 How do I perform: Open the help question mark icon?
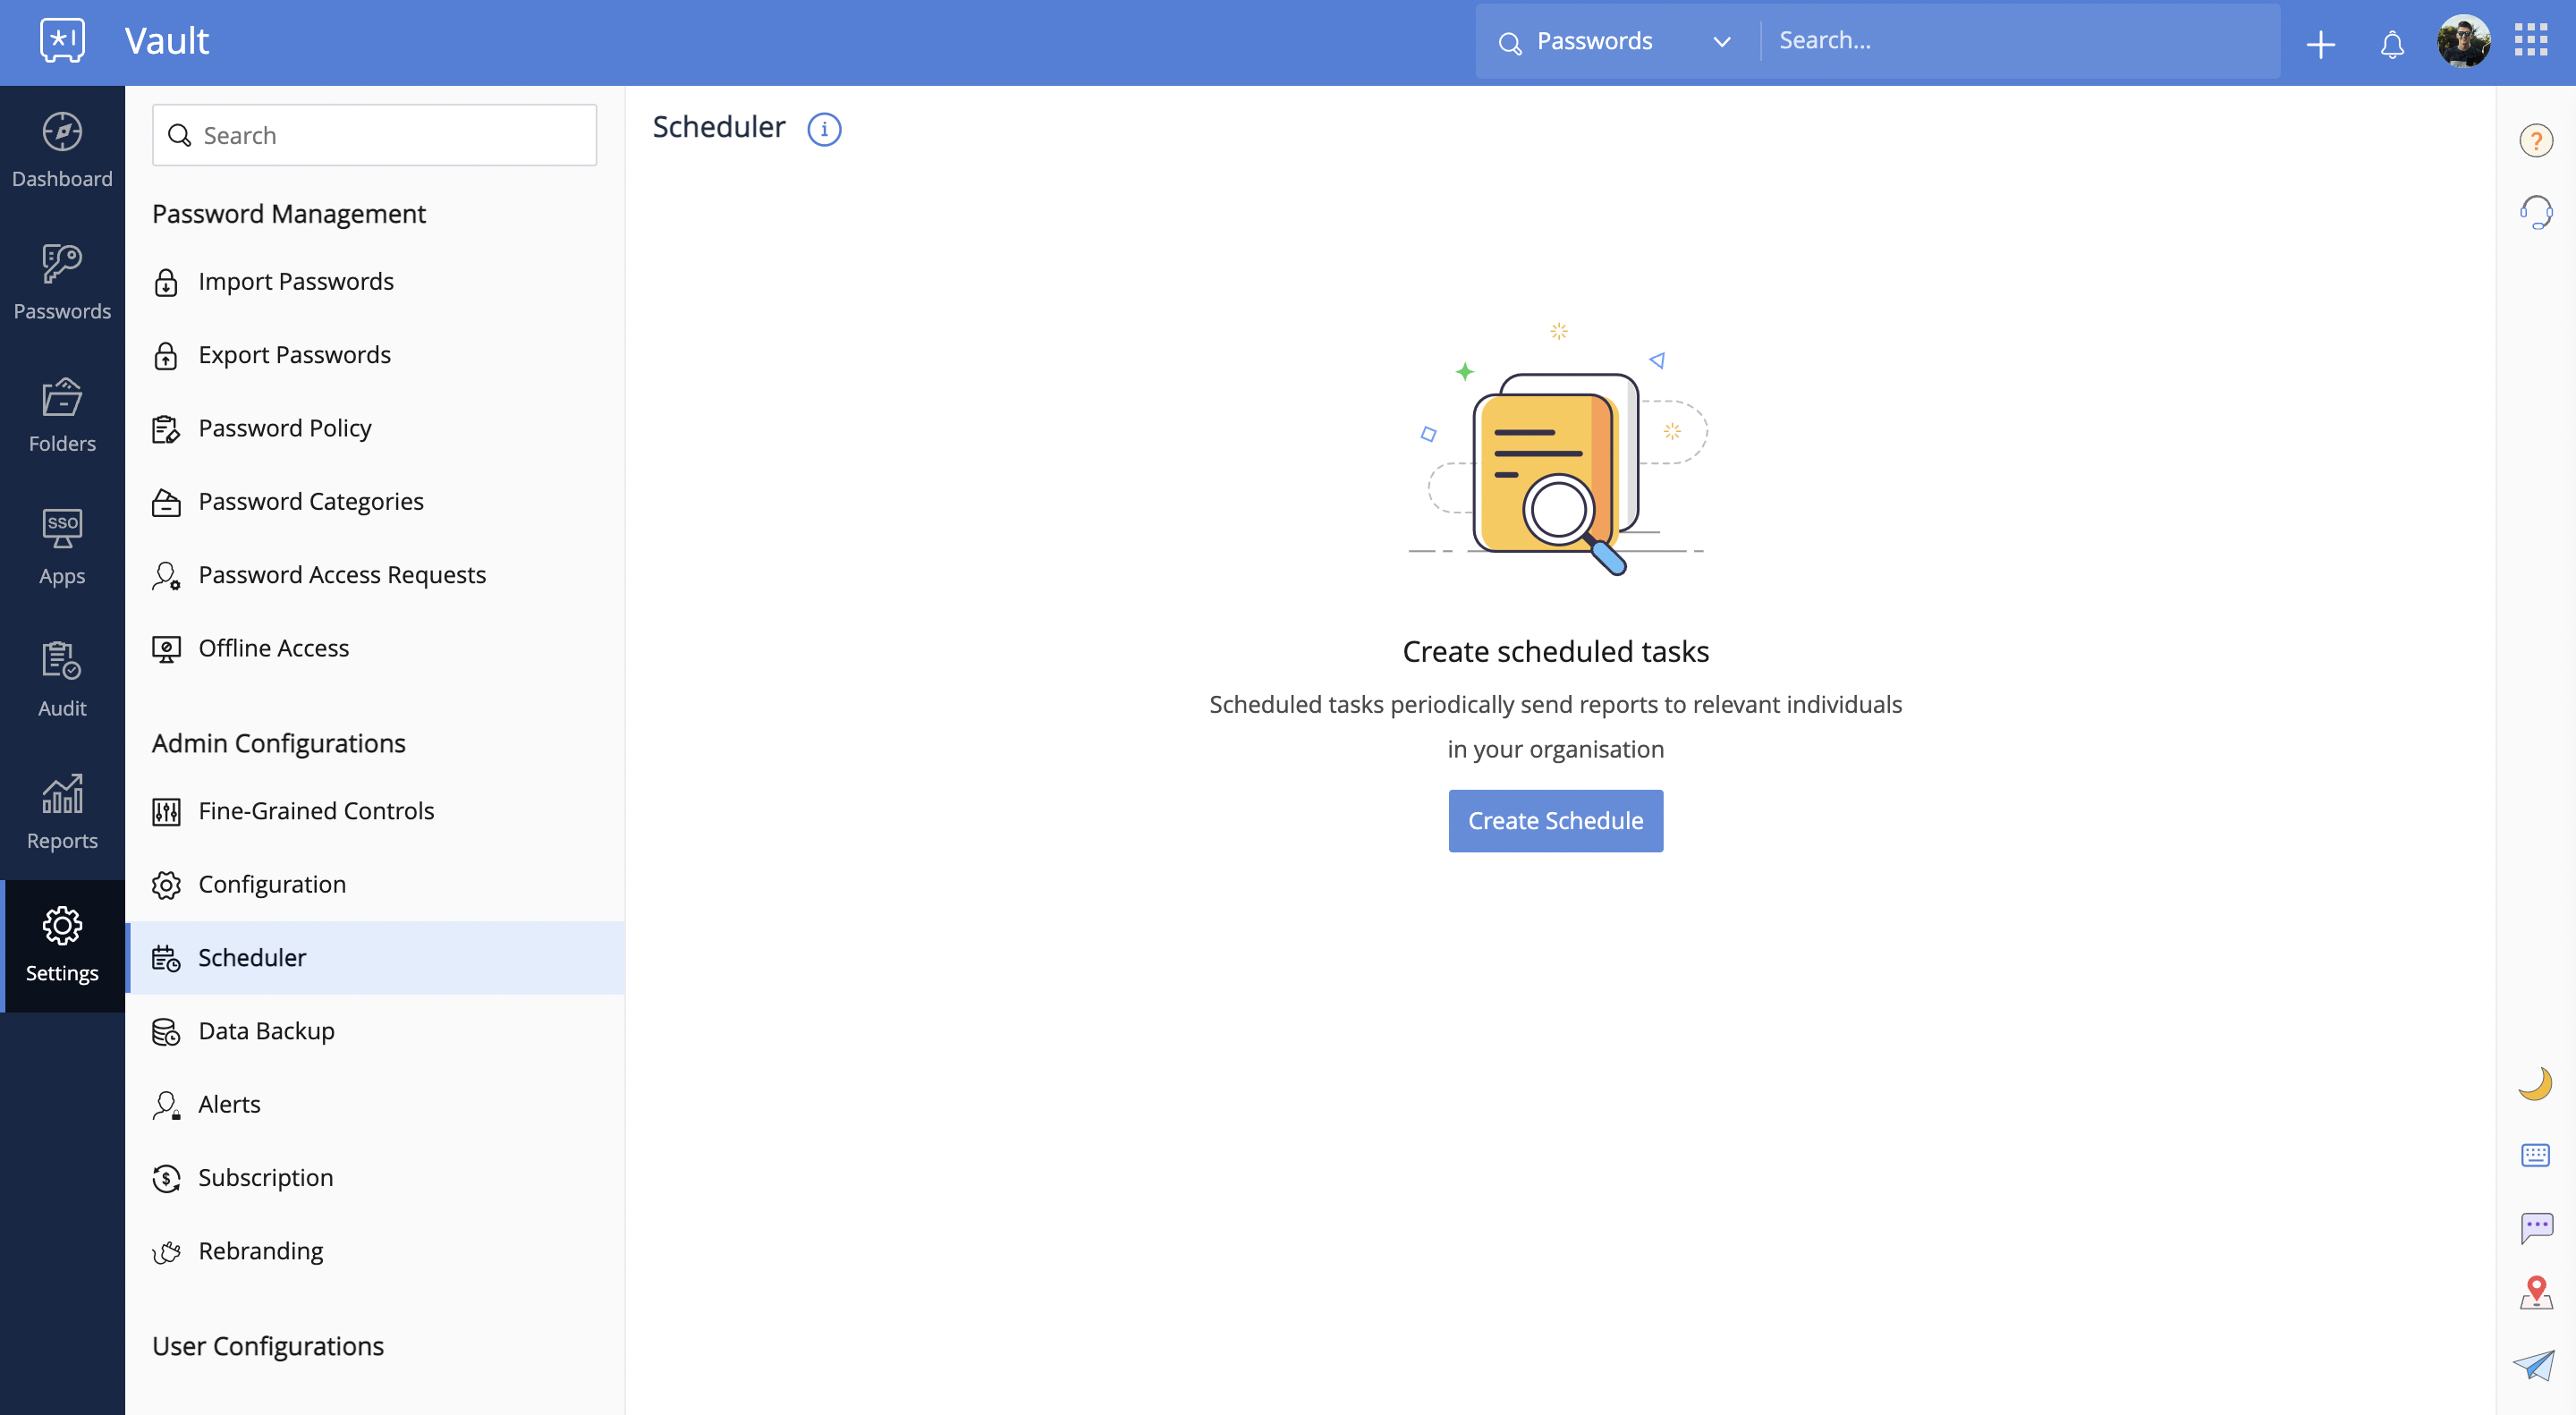point(2535,141)
